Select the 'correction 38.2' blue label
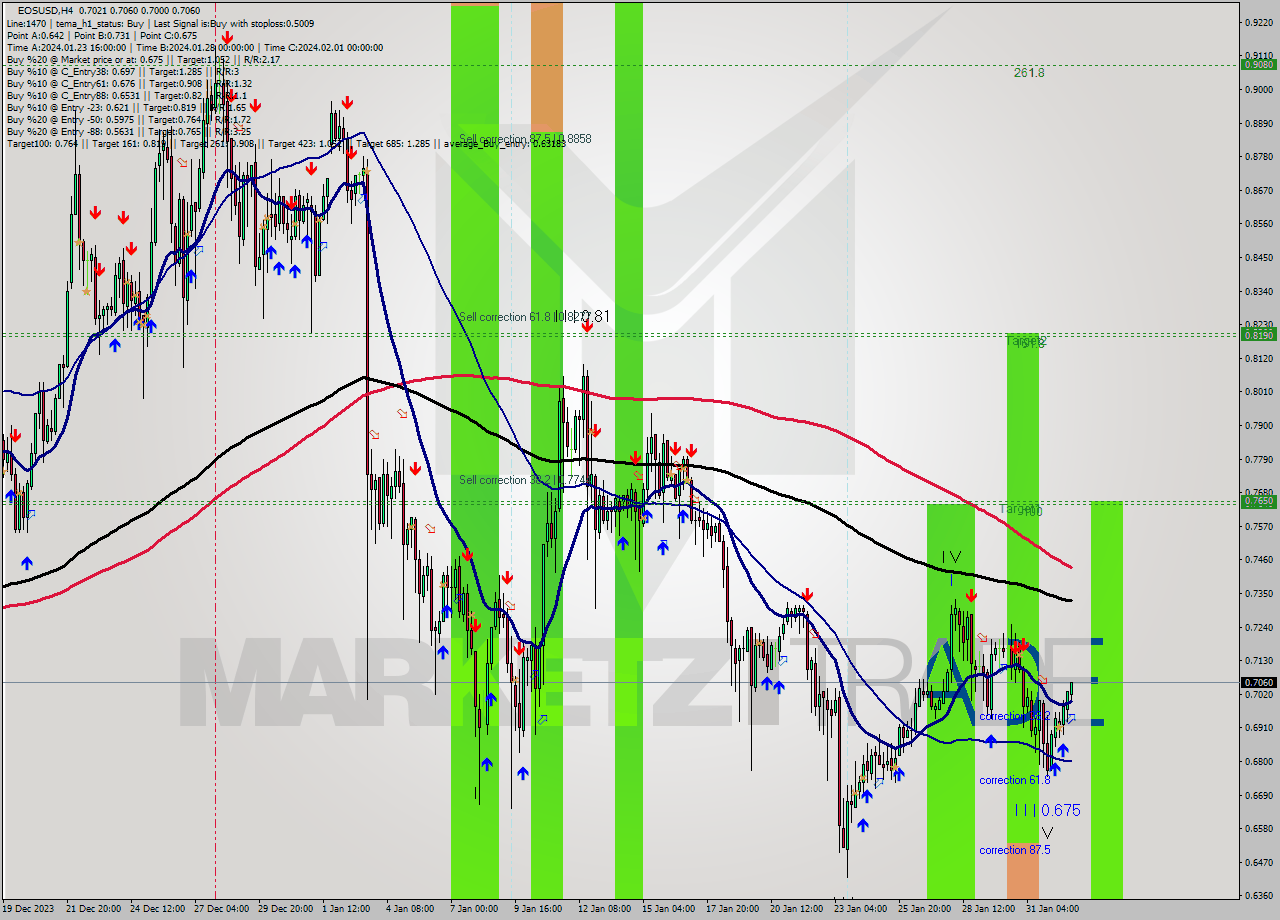Viewport: 1280px width, 920px height. click(x=1014, y=716)
